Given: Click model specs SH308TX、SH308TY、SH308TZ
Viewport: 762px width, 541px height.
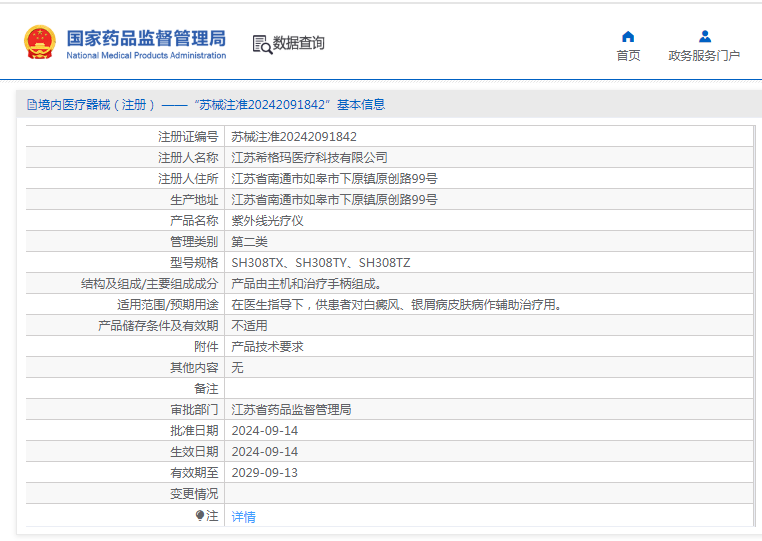Looking at the screenshot, I should 321,262.
